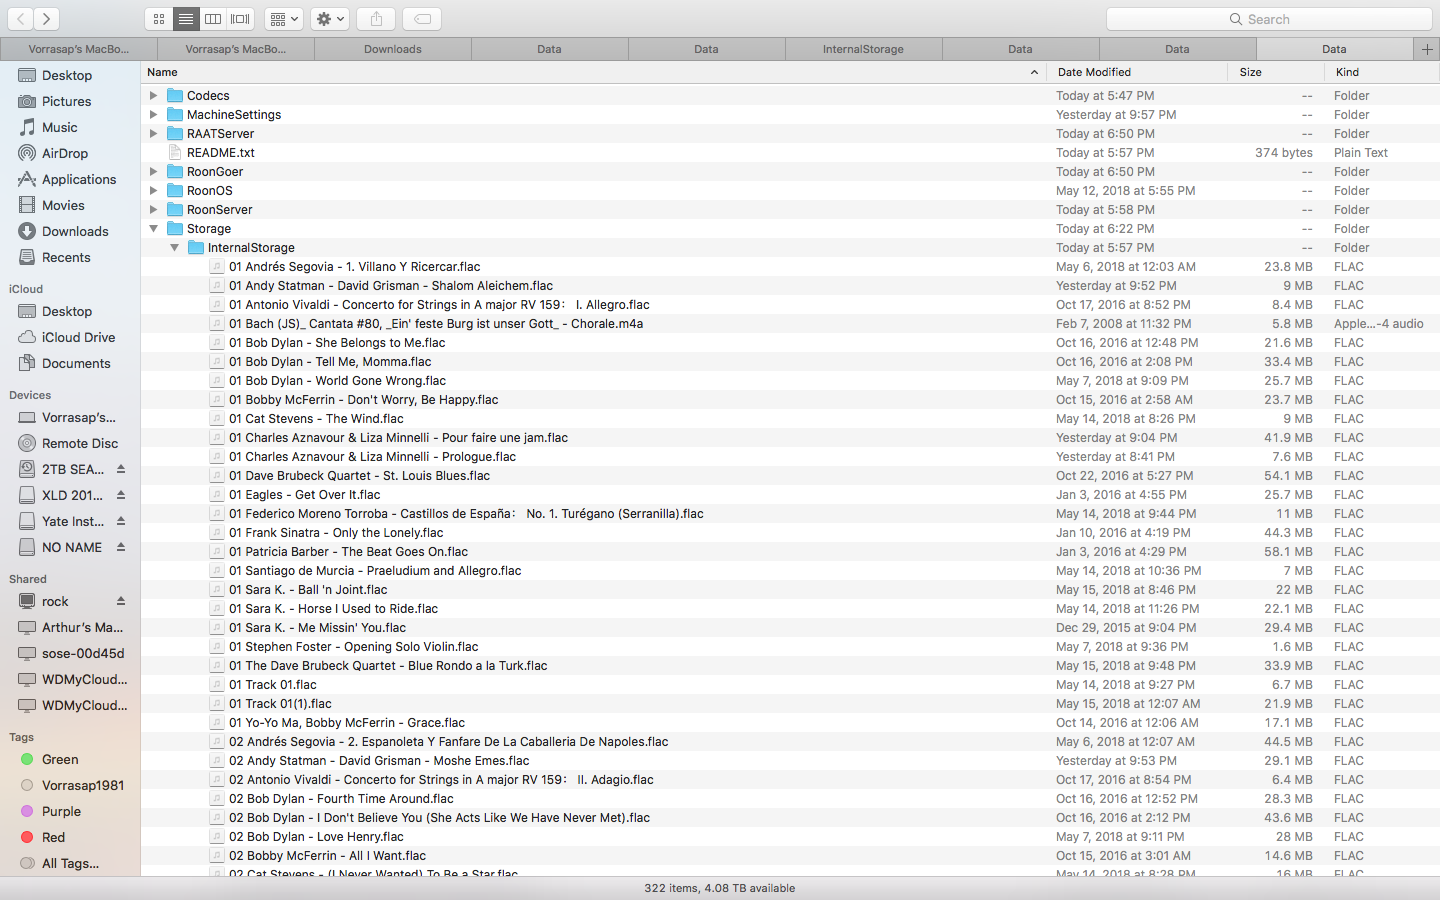Expand the RoonOS folder

pyautogui.click(x=153, y=191)
